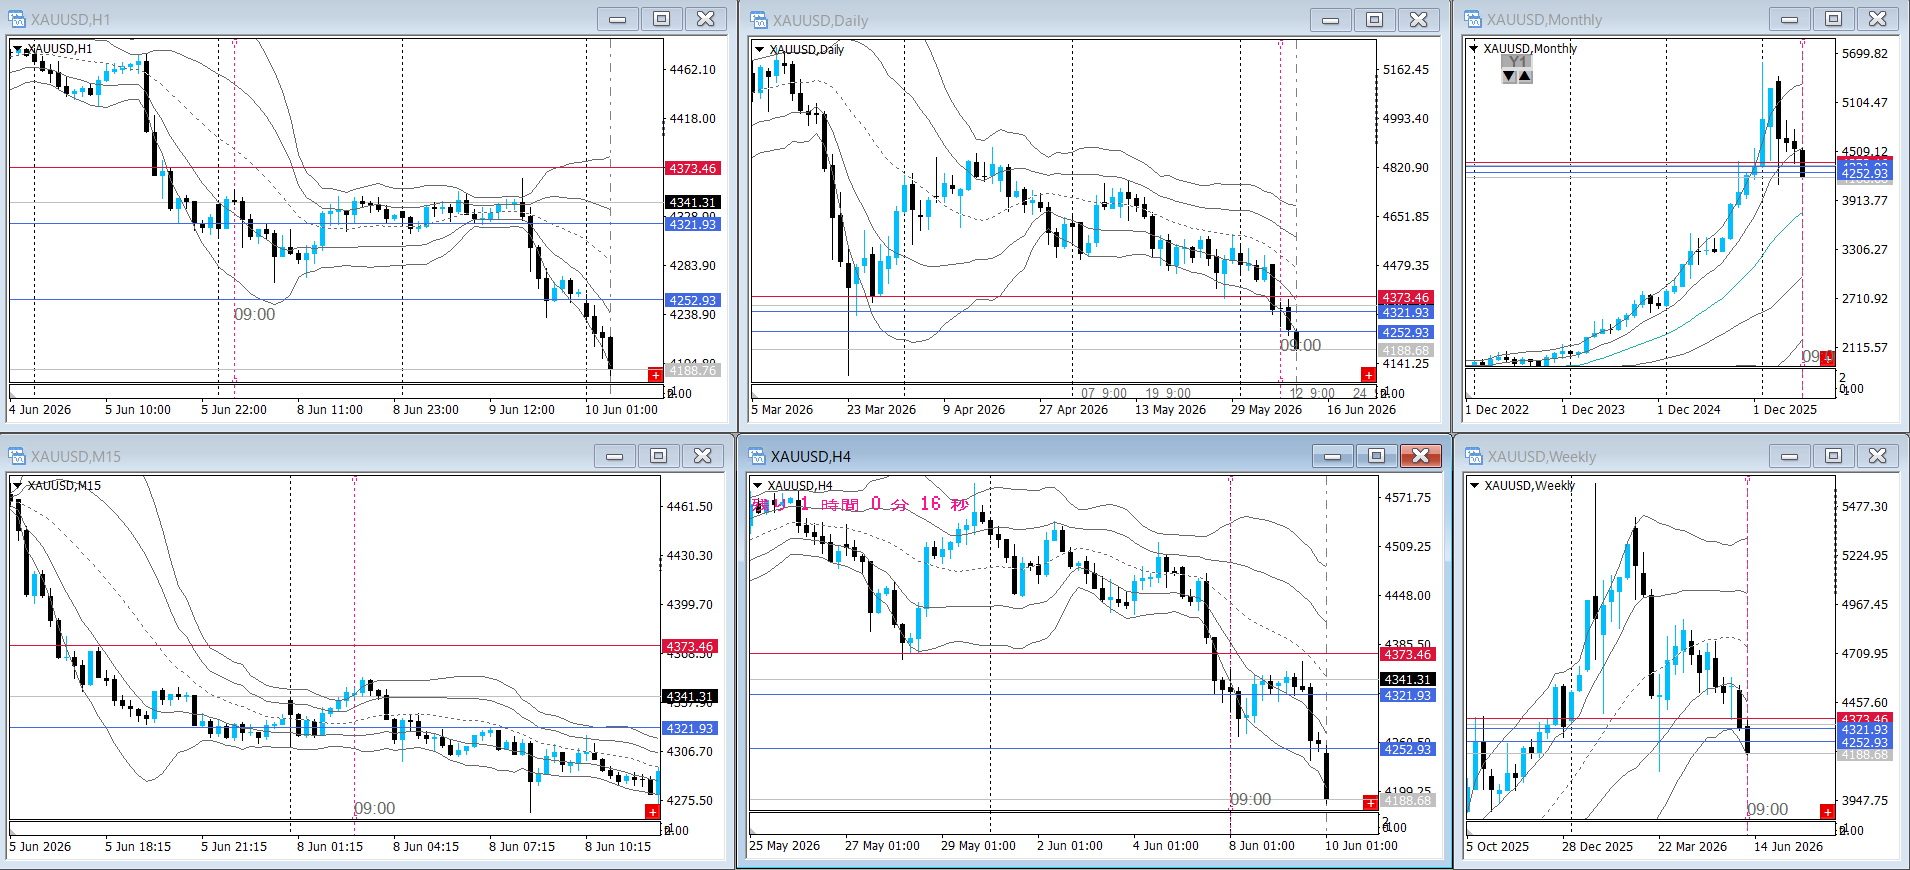This screenshot has width=1910, height=870.
Task: Click the down arrow under Y1
Action: click(x=1509, y=76)
